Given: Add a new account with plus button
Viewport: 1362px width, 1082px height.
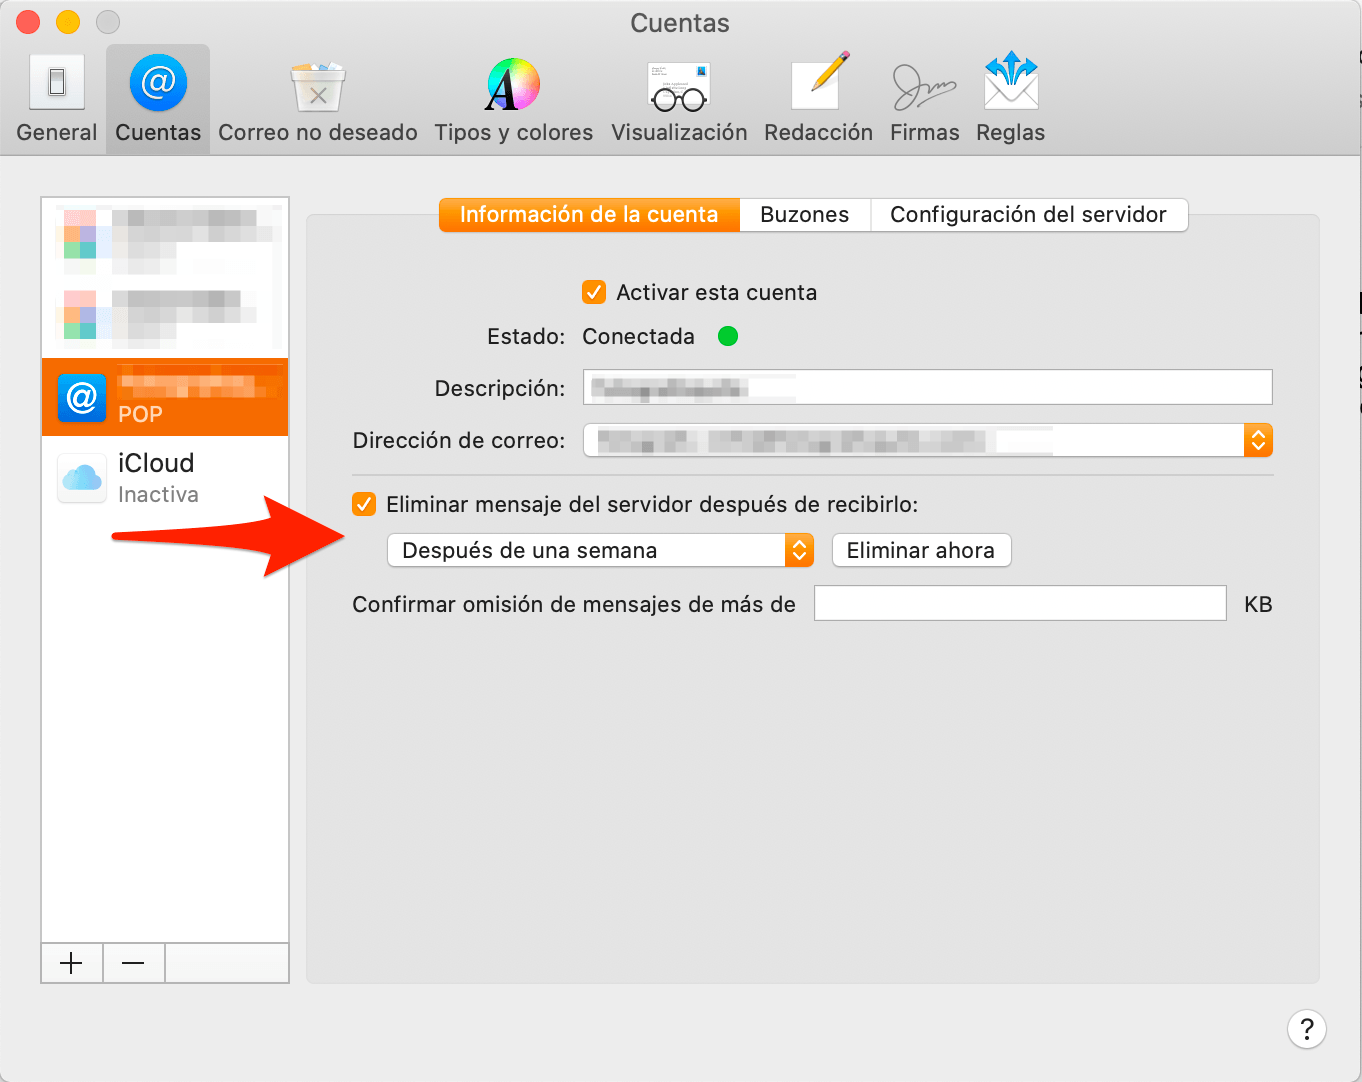Looking at the screenshot, I should (x=72, y=963).
